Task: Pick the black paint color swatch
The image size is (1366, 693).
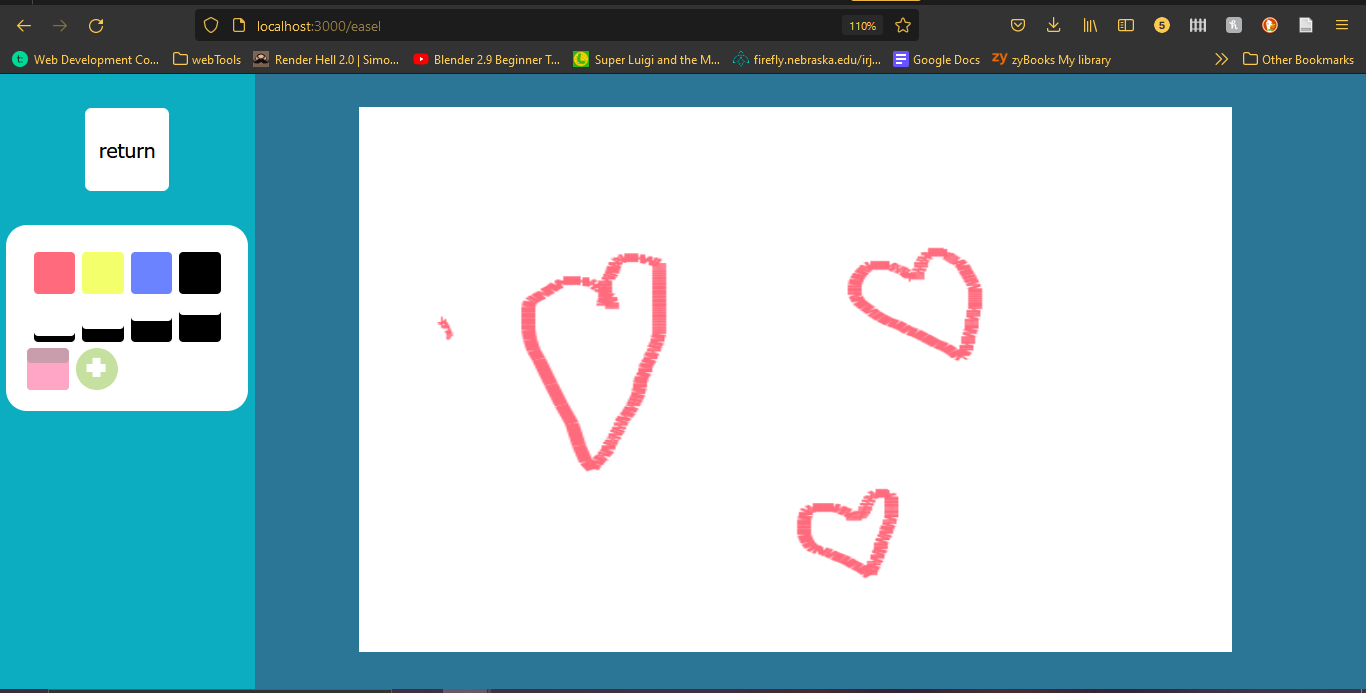Action: coord(200,273)
